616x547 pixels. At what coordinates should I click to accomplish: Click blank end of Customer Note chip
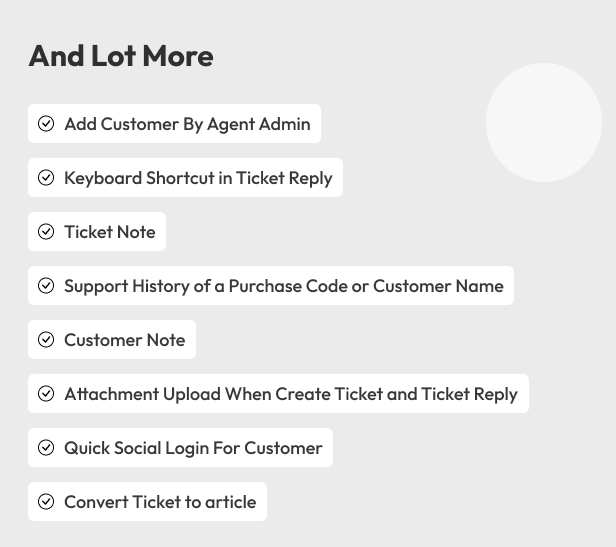pos(191,340)
